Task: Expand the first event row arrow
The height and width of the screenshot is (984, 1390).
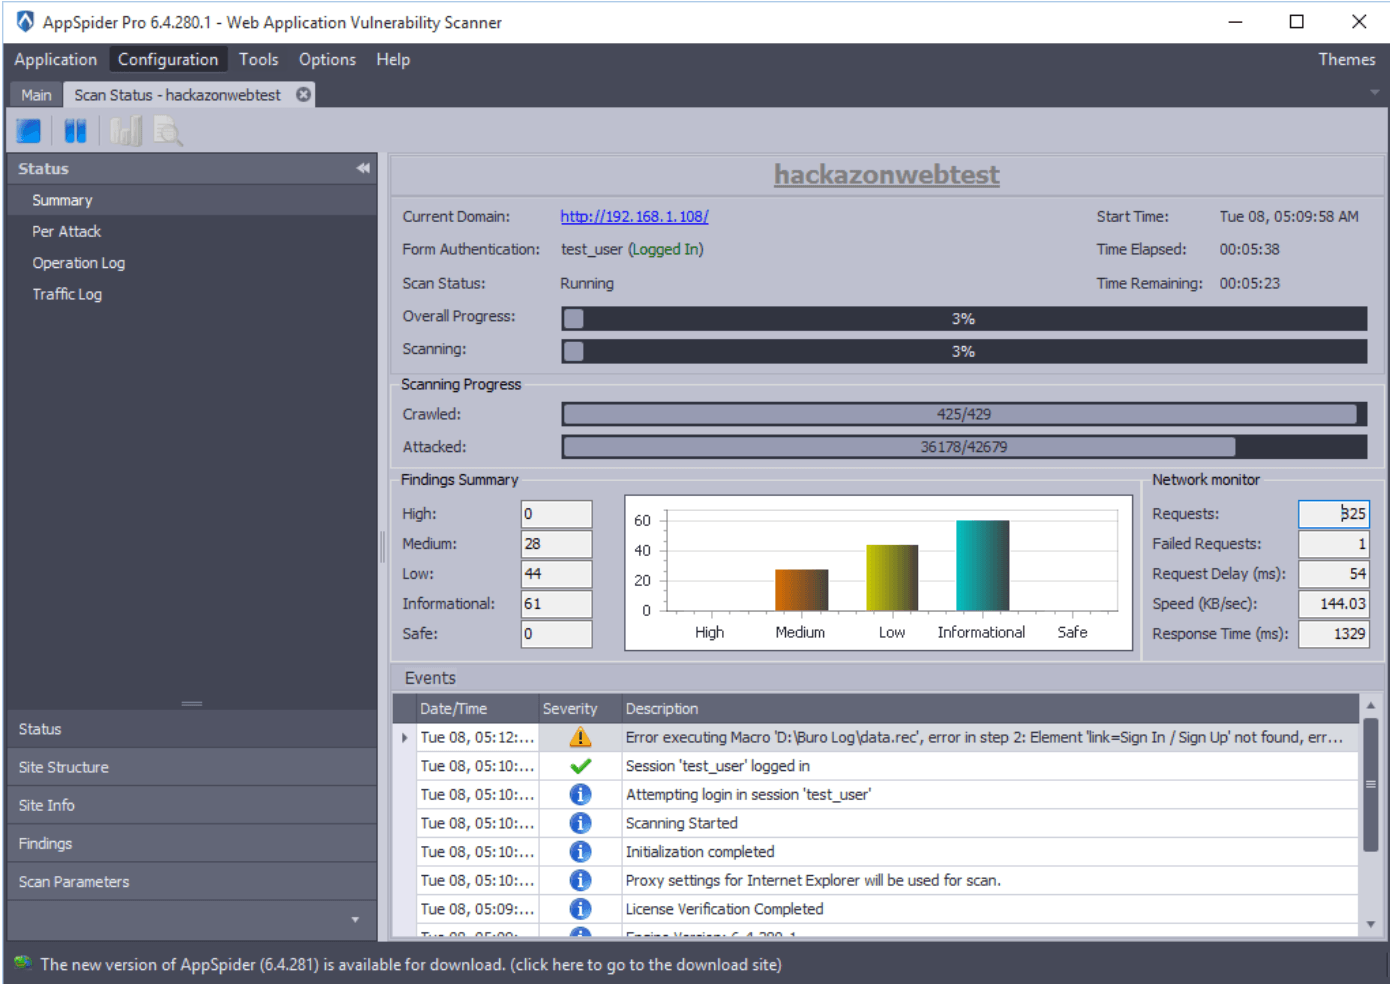Action: coord(404,738)
